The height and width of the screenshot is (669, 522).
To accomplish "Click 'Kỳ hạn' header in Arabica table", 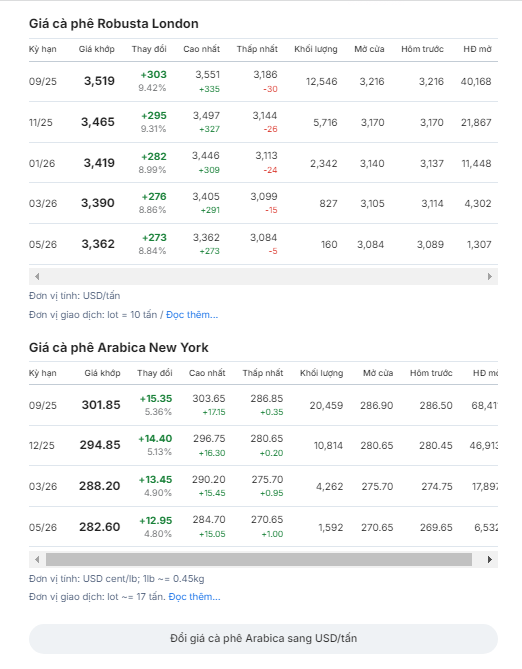I will (x=43, y=373).
